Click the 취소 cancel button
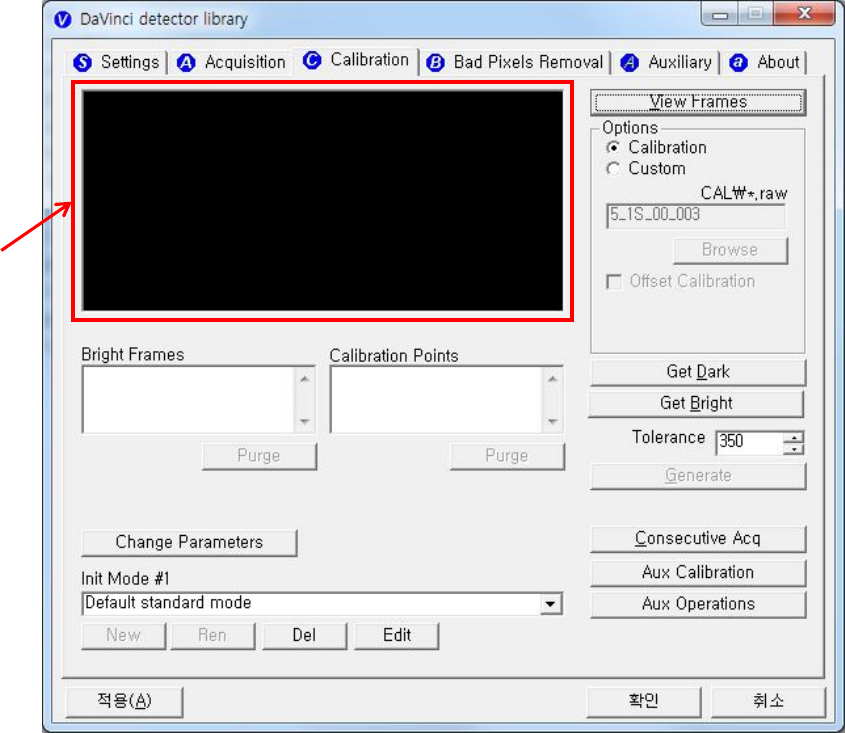This screenshot has height=733, width=845. (768, 702)
